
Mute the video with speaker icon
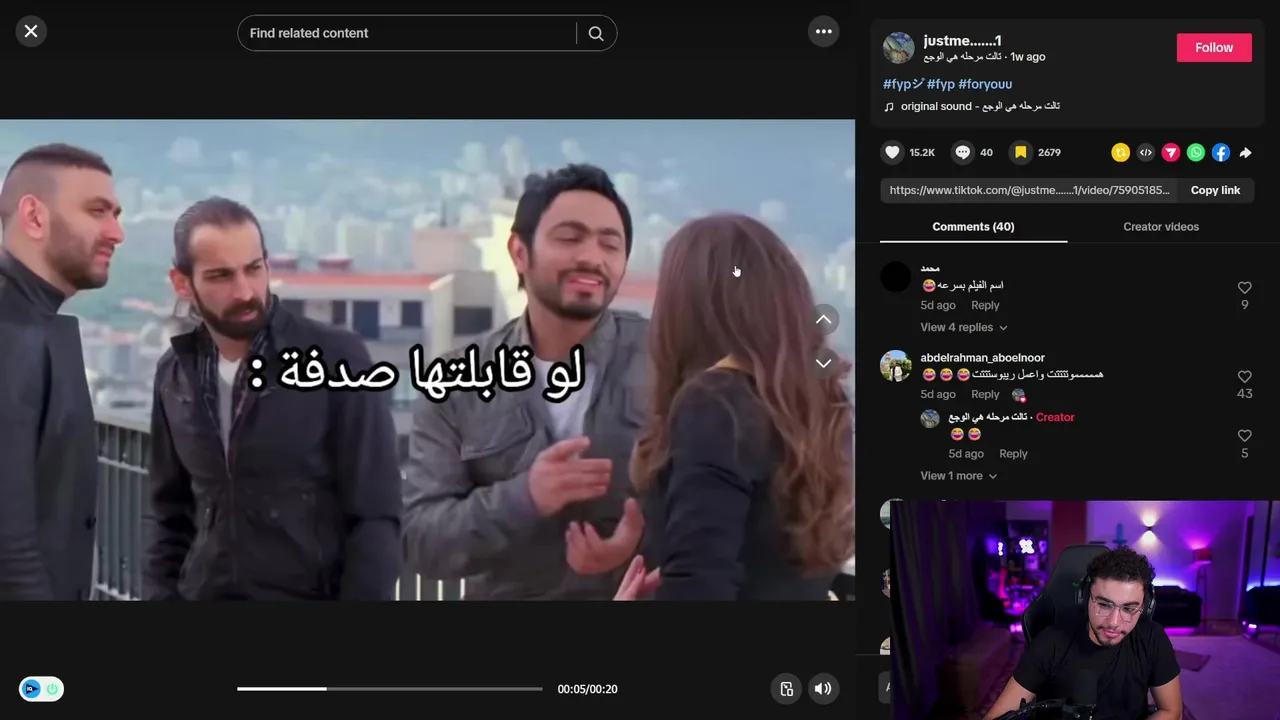point(823,688)
